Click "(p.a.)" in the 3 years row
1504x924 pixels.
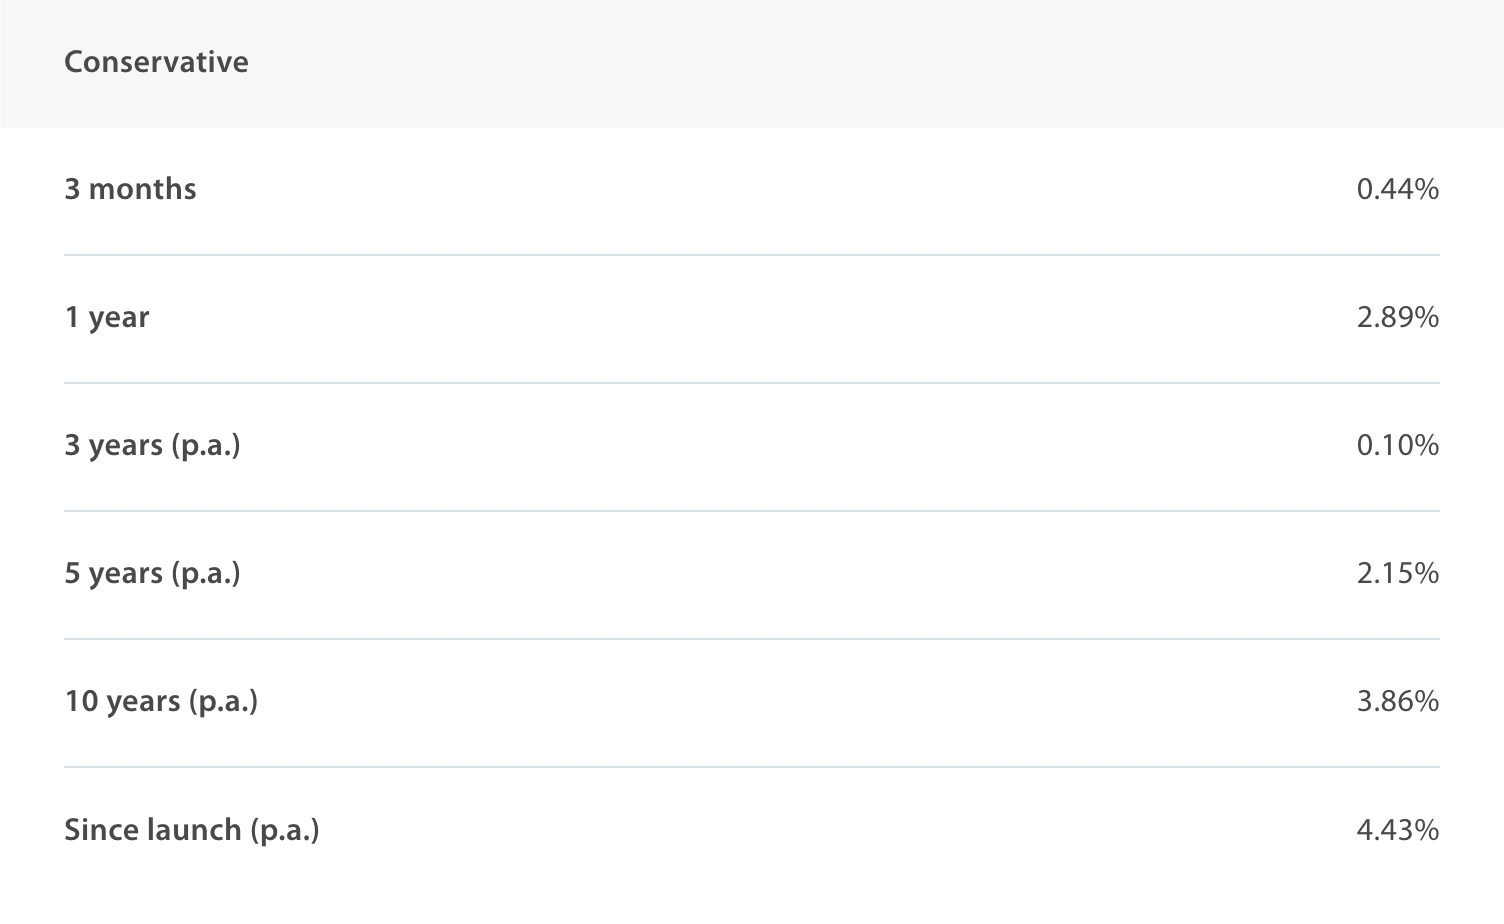pyautogui.click(x=206, y=445)
